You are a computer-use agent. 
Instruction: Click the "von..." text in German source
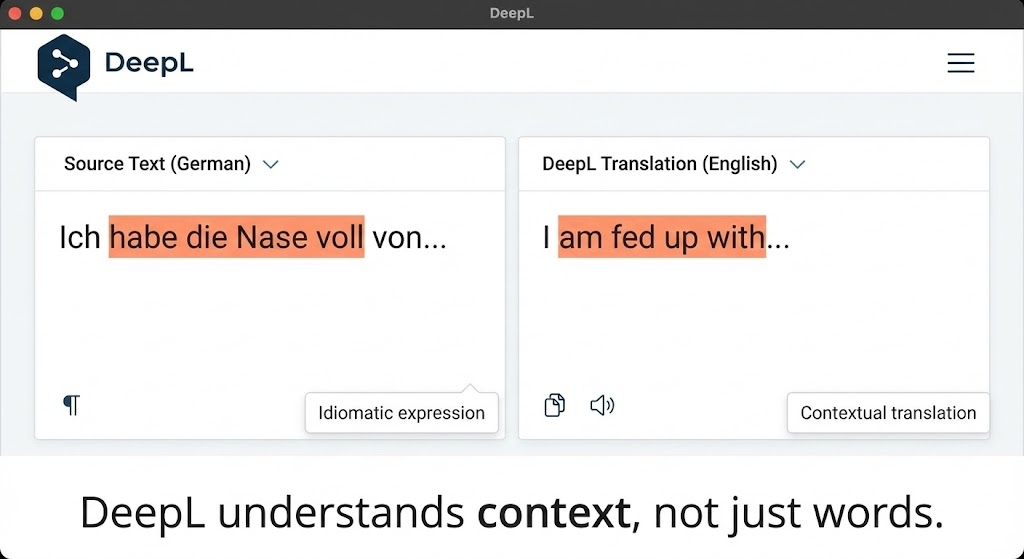click(x=409, y=237)
